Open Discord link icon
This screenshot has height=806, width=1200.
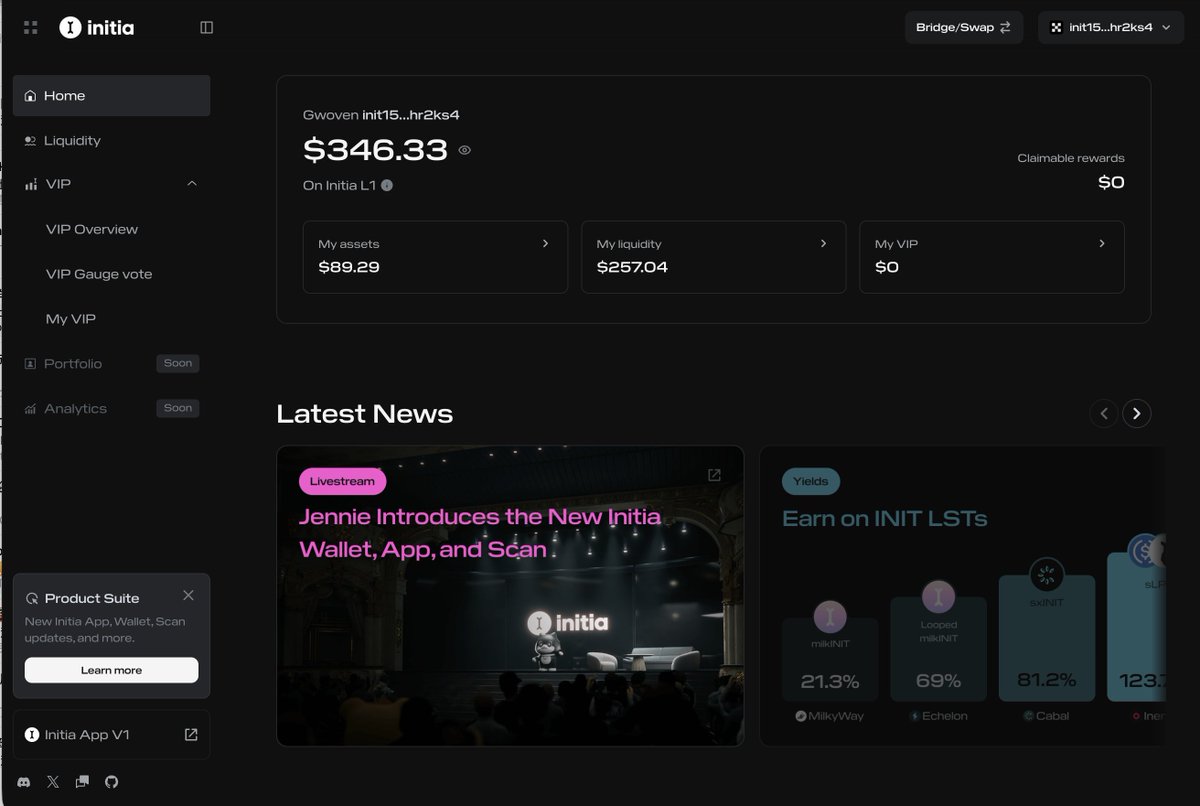[x=24, y=782]
